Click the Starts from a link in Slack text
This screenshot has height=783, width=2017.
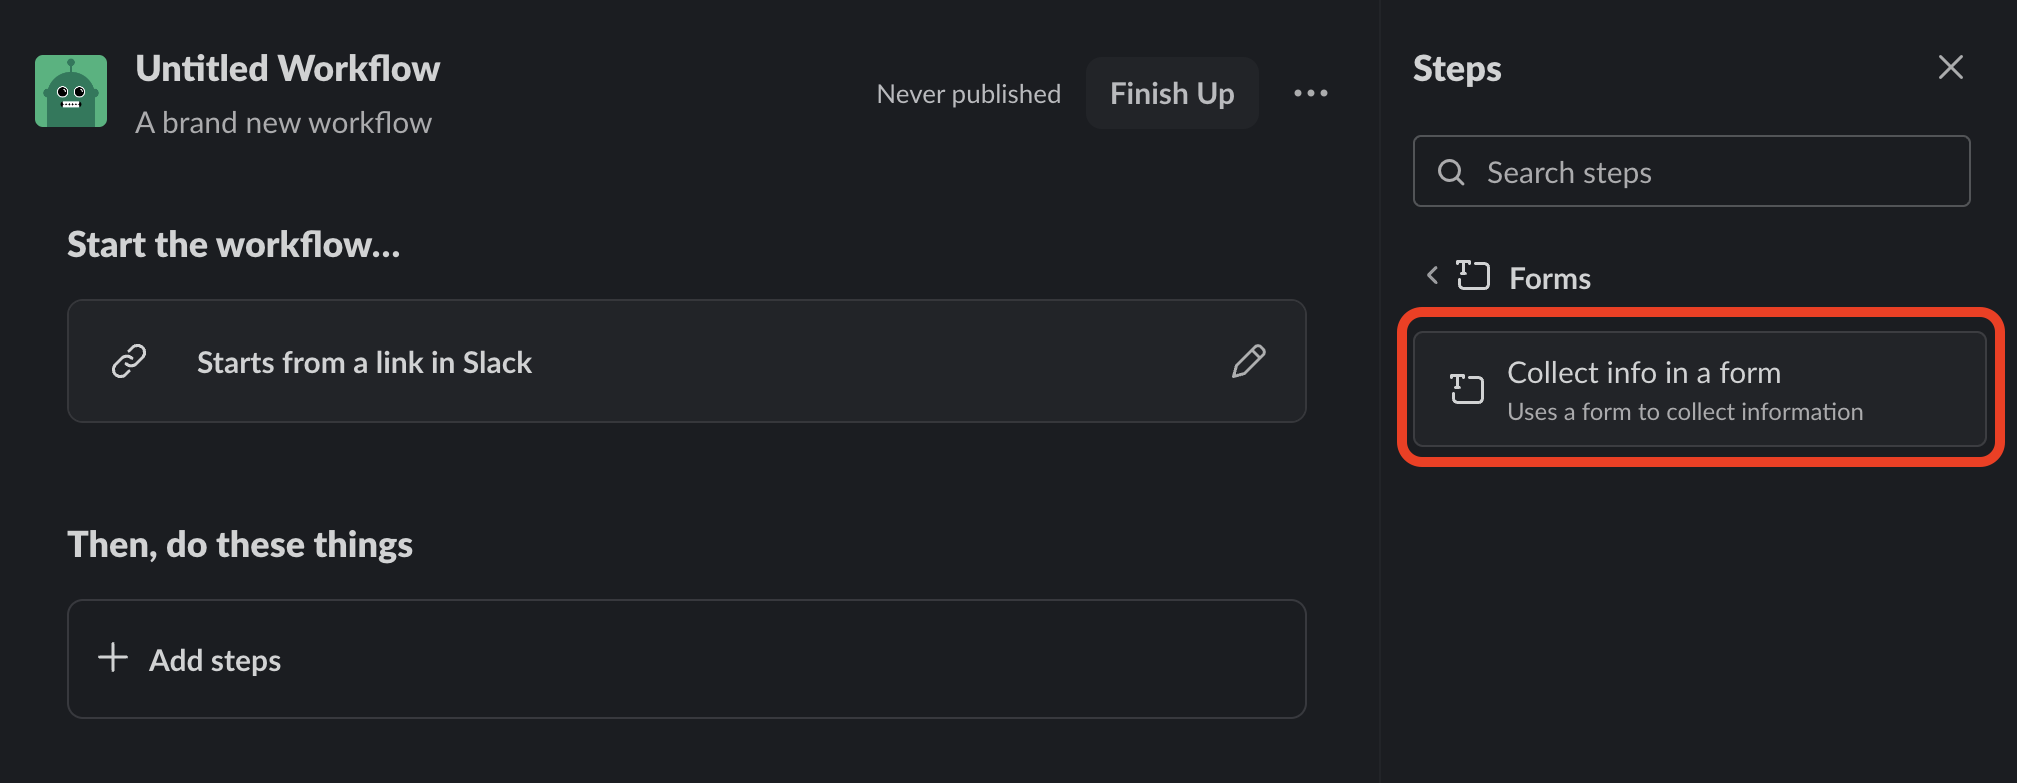(x=364, y=363)
